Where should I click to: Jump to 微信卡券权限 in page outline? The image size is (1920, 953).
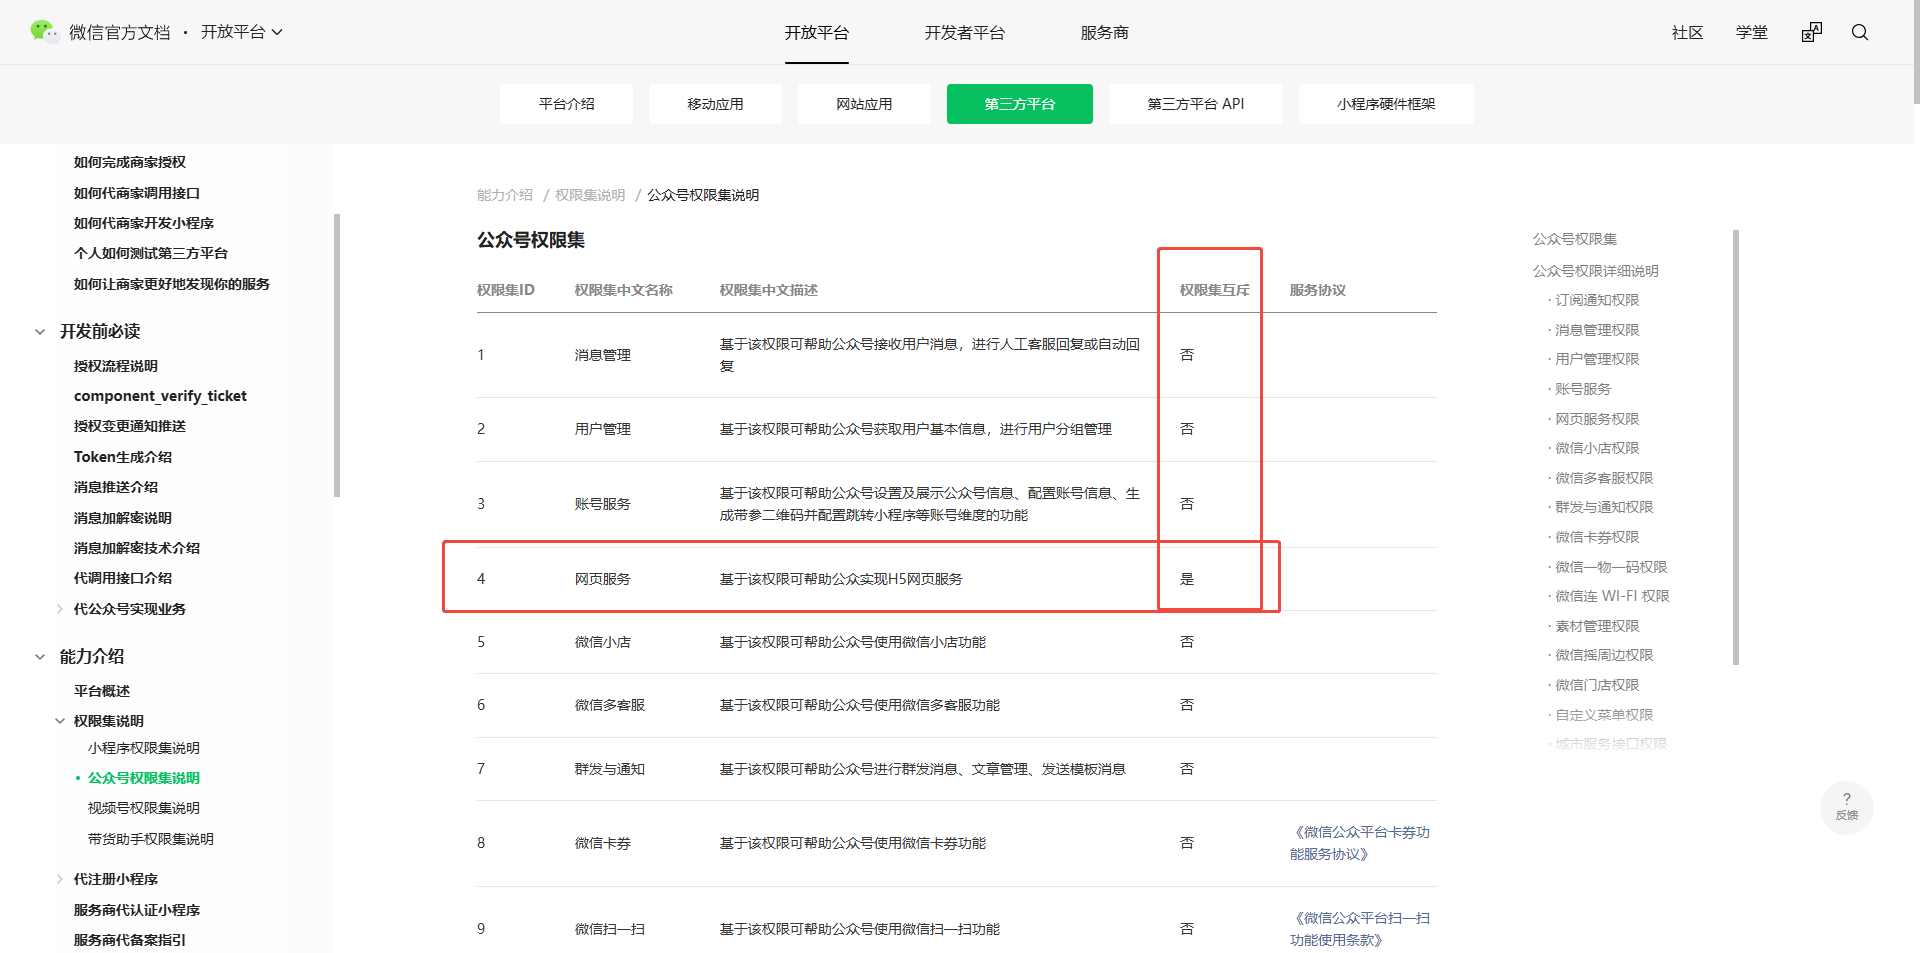[1597, 537]
